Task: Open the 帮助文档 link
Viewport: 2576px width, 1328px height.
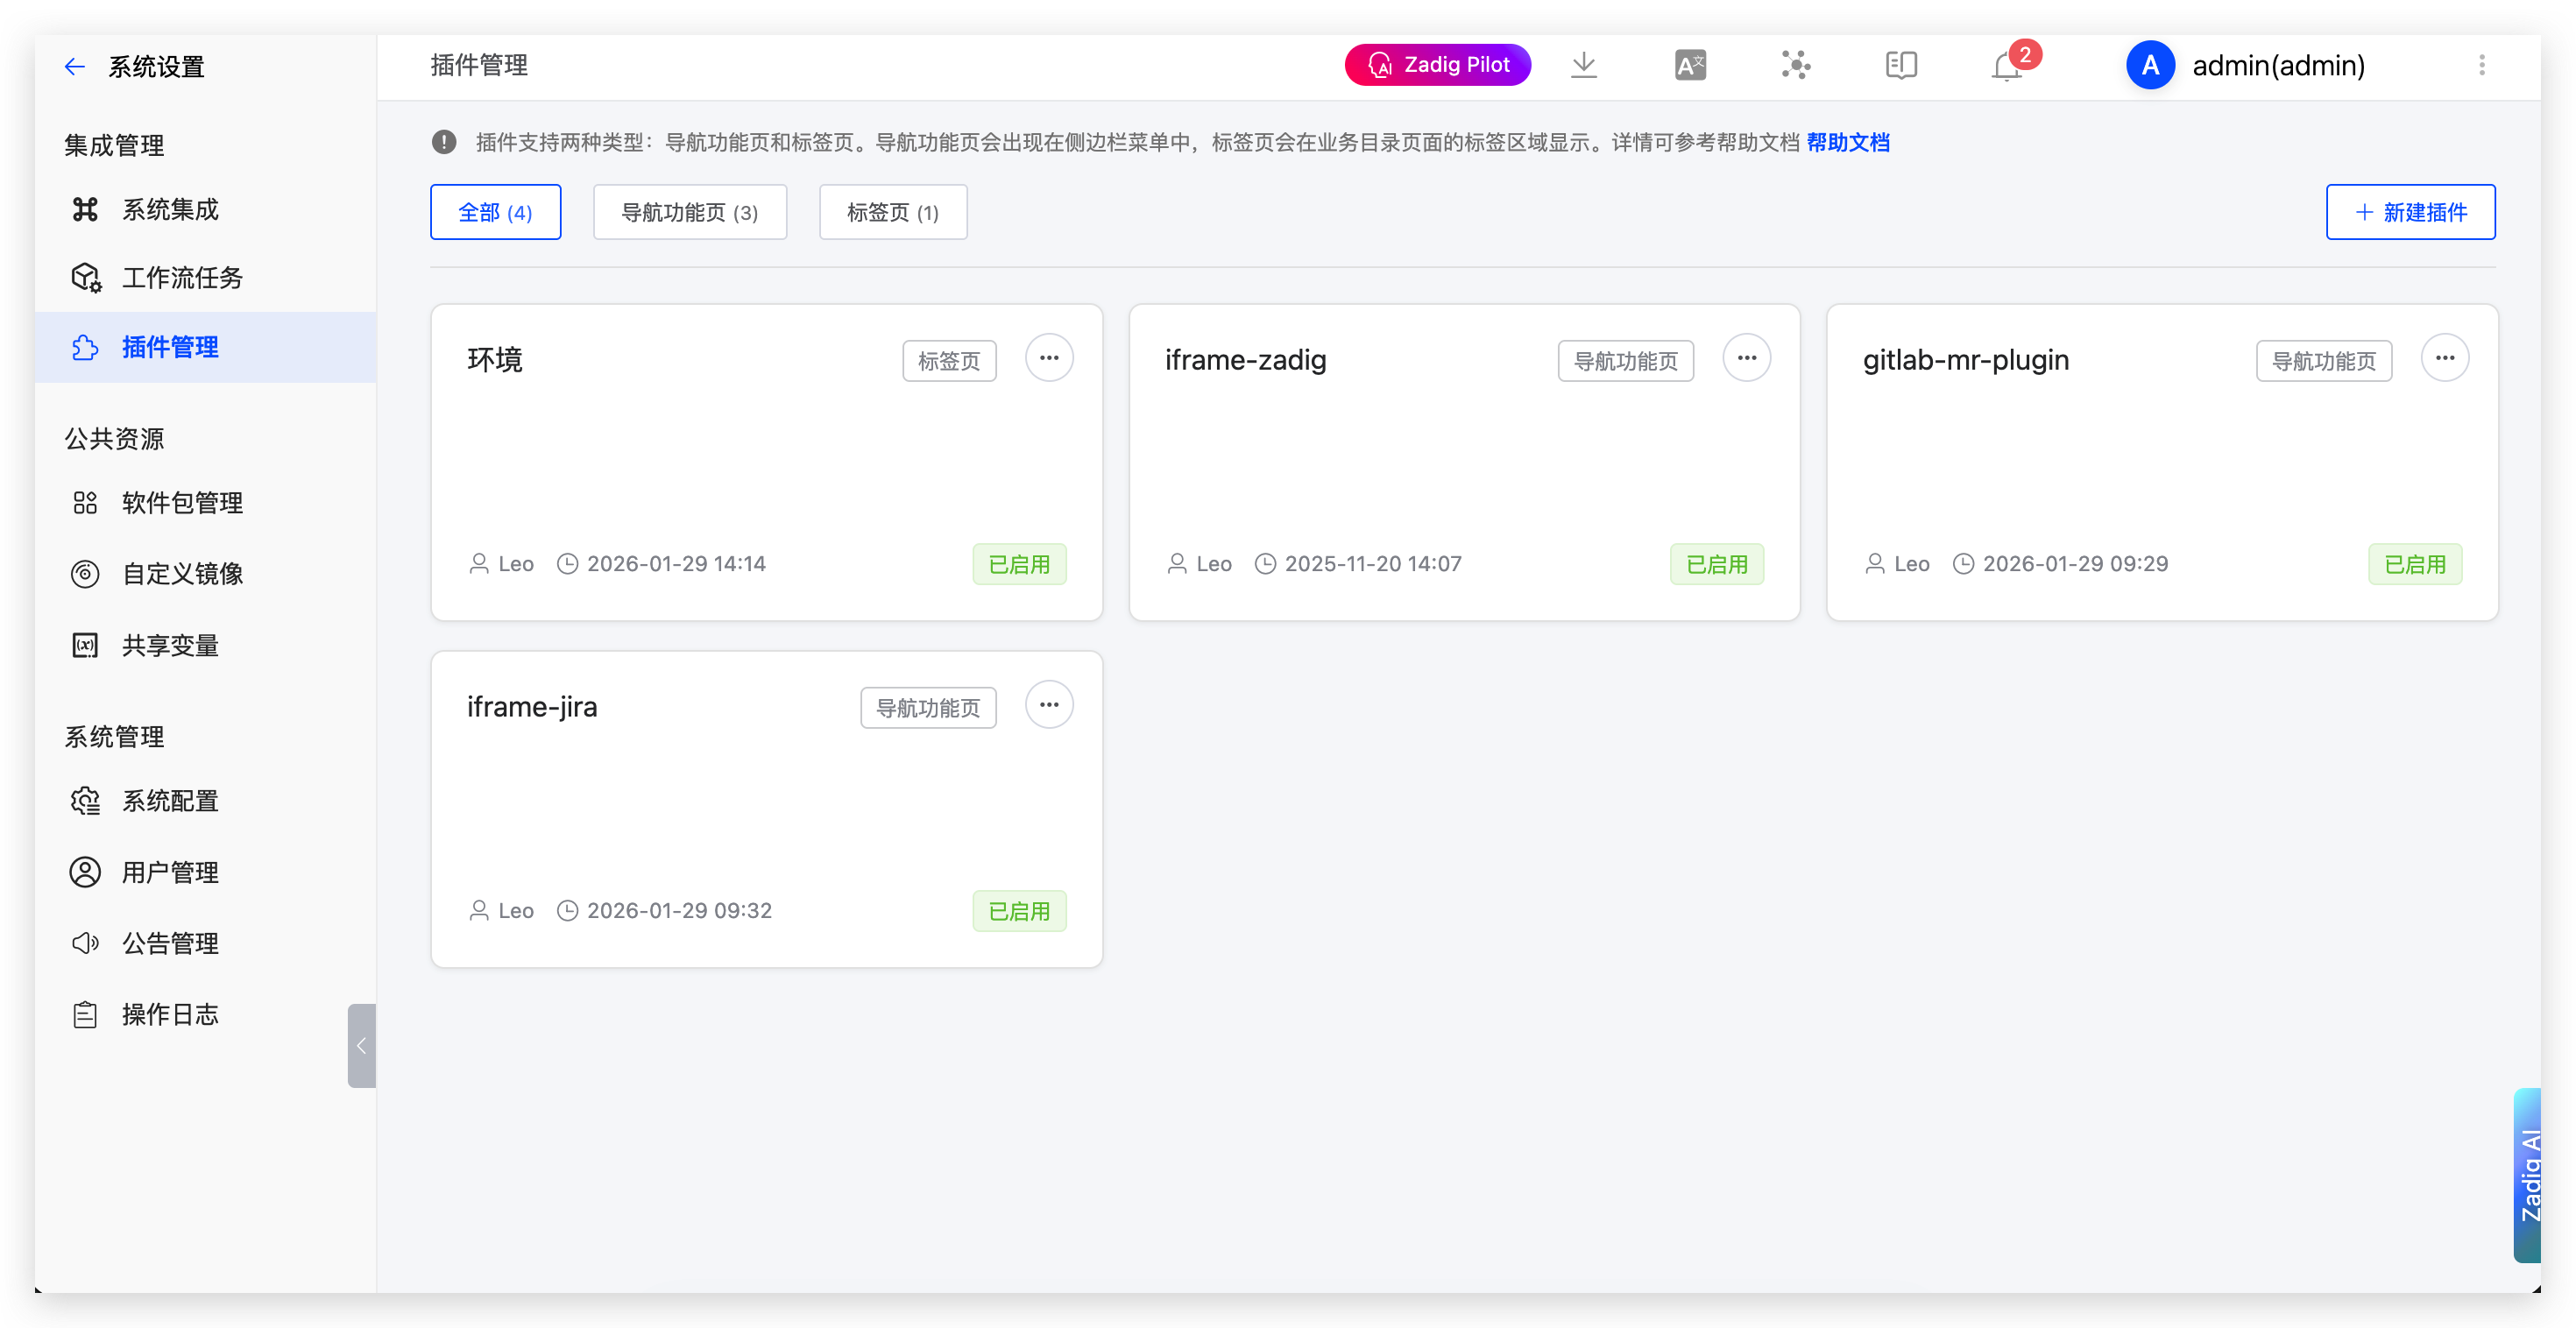Action: [x=1848, y=142]
